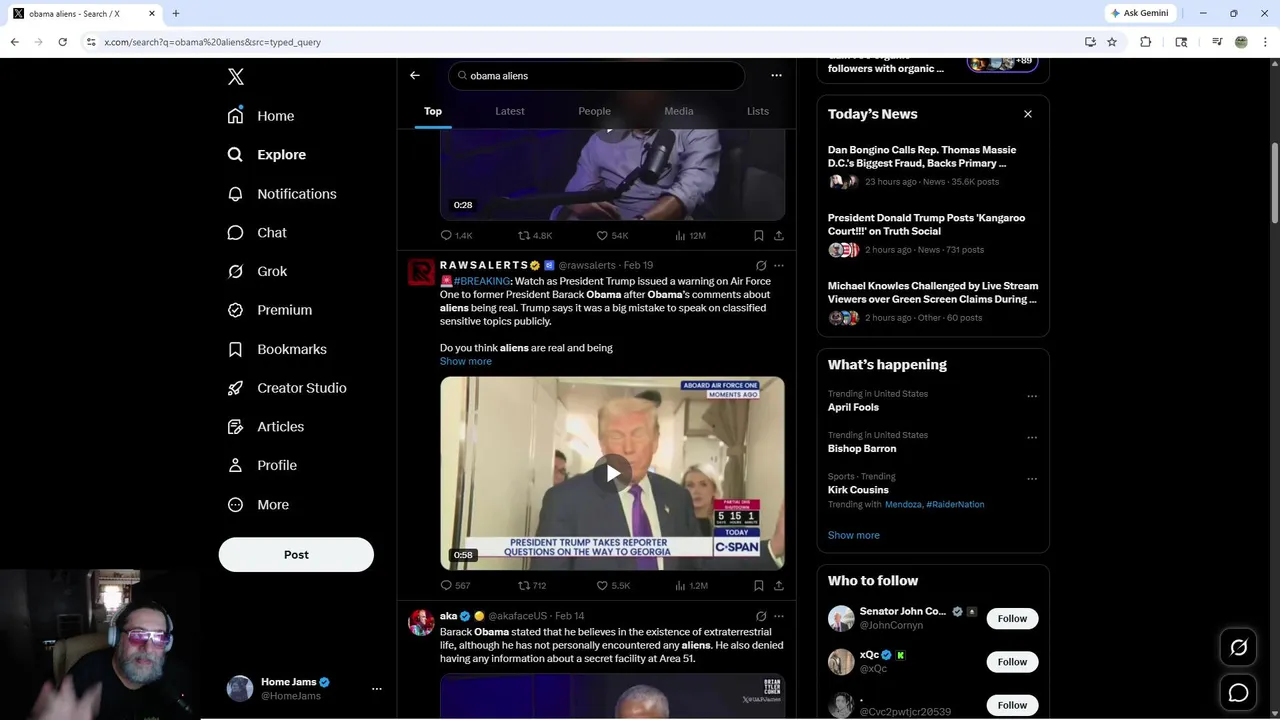Image resolution: width=1280 pixels, height=720 pixels.
Task: Open Michael Knowles green screen story
Action: pos(933,301)
